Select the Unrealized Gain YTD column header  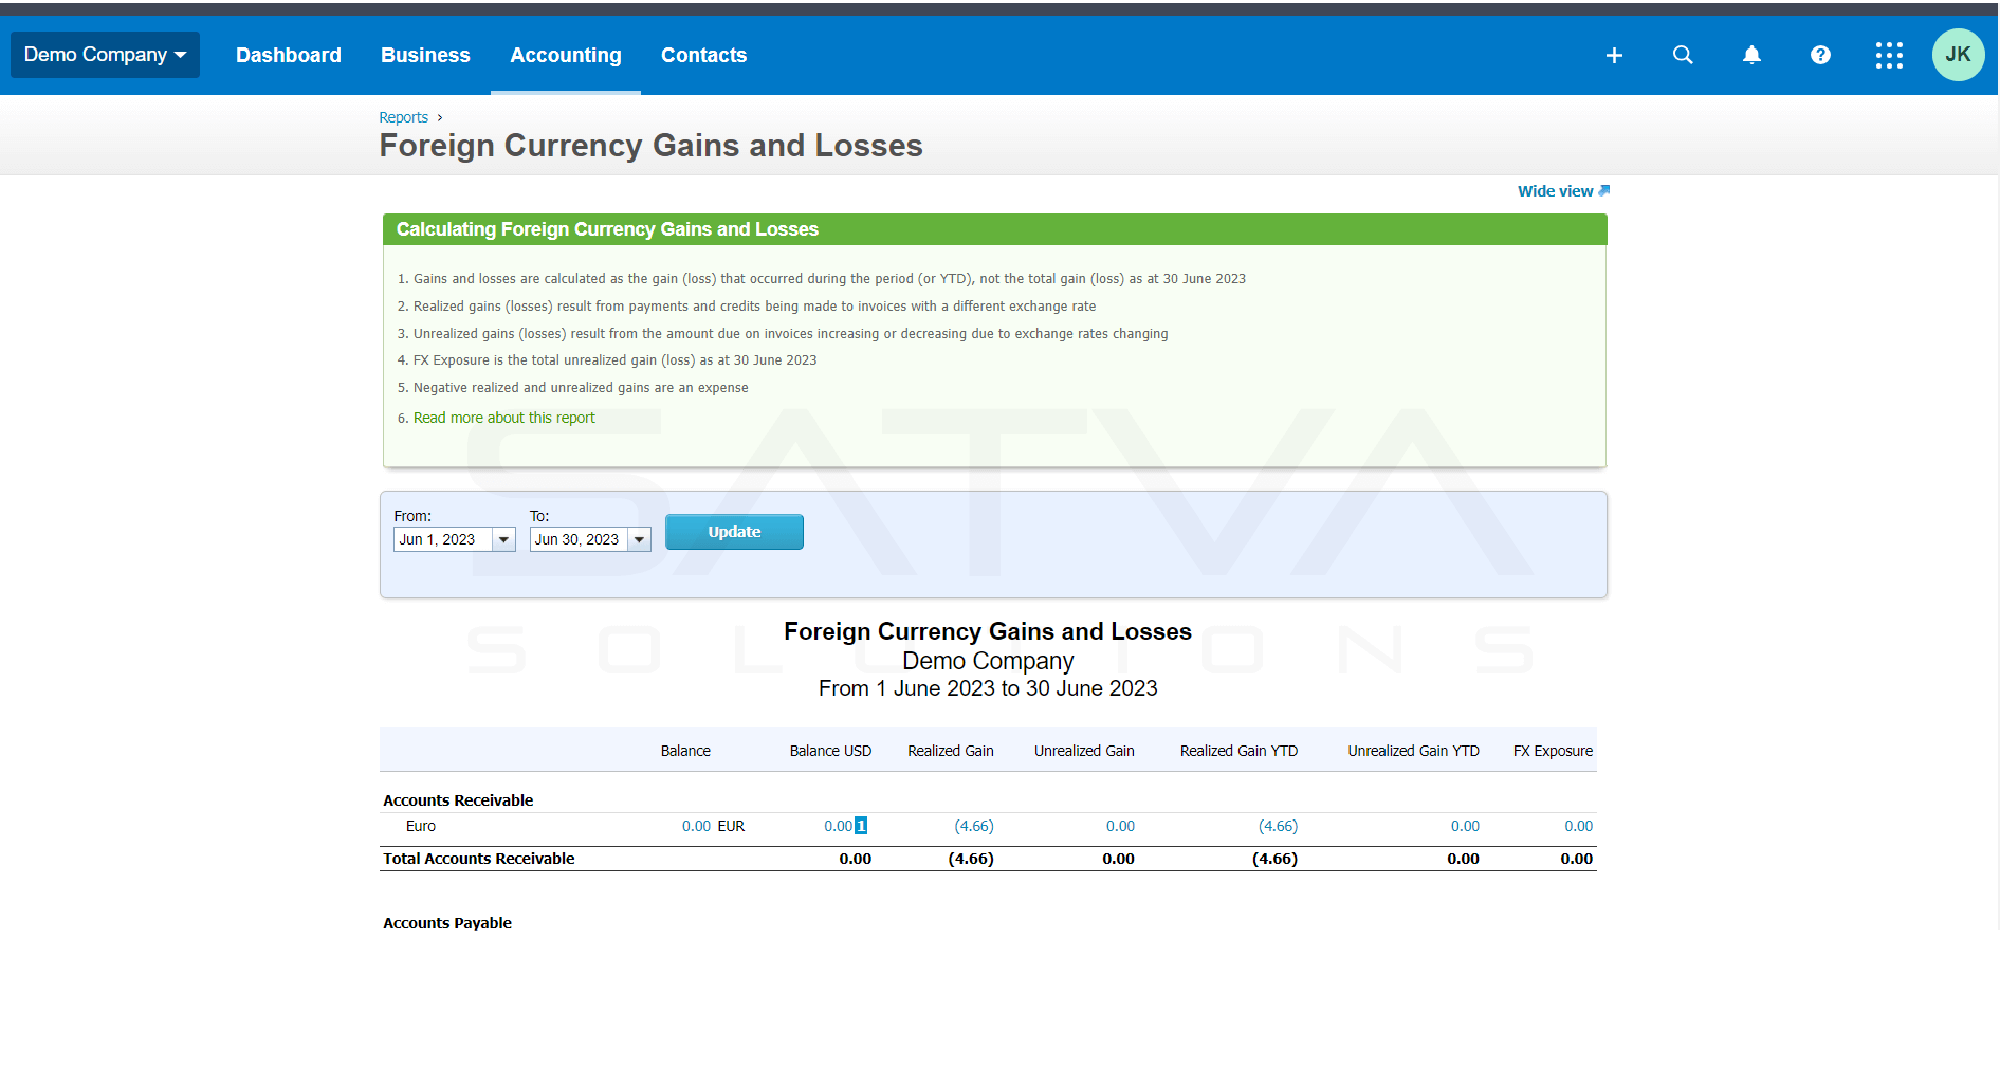tap(1413, 751)
